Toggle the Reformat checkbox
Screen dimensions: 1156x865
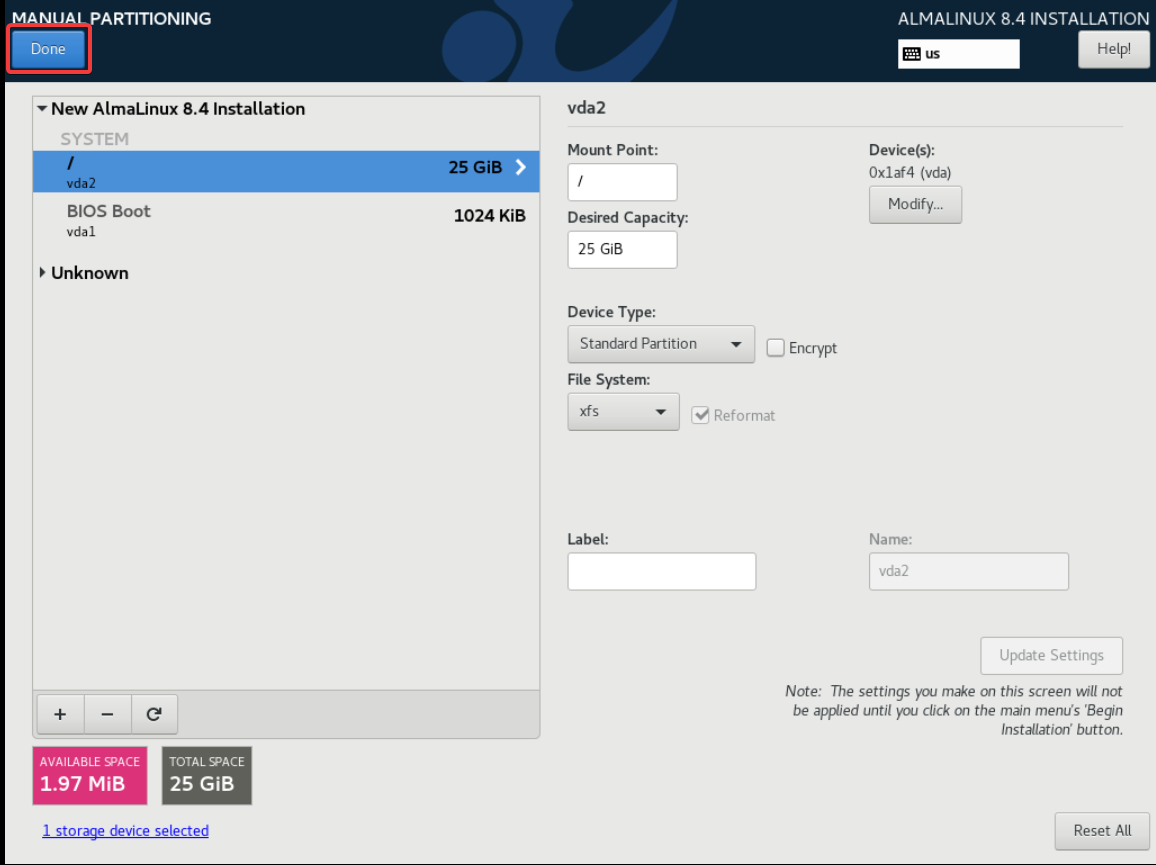(x=700, y=415)
